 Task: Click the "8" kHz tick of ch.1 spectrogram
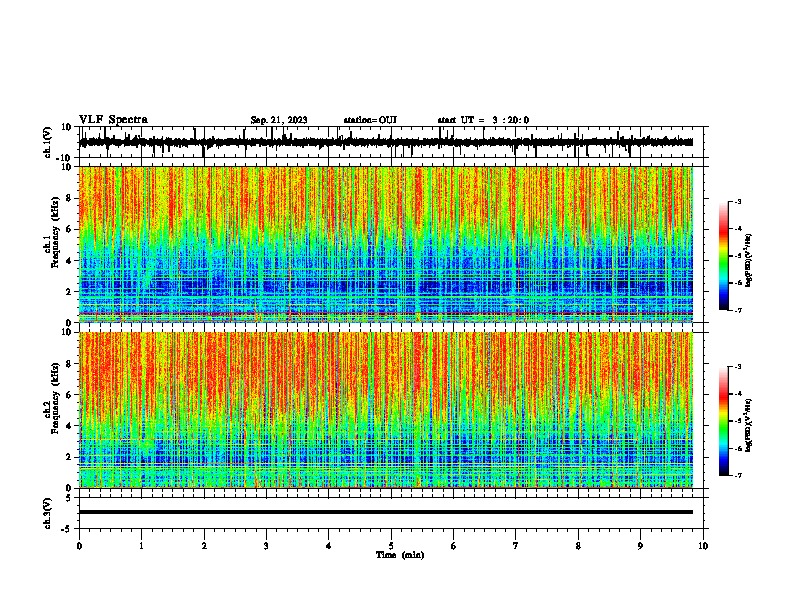69,198
